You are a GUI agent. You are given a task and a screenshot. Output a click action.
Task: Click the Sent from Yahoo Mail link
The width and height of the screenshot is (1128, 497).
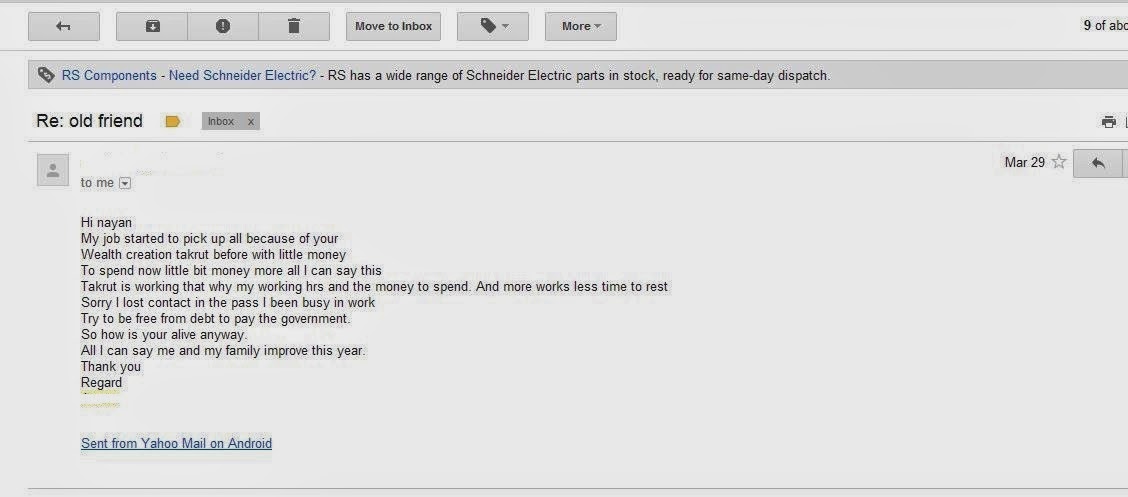point(176,443)
